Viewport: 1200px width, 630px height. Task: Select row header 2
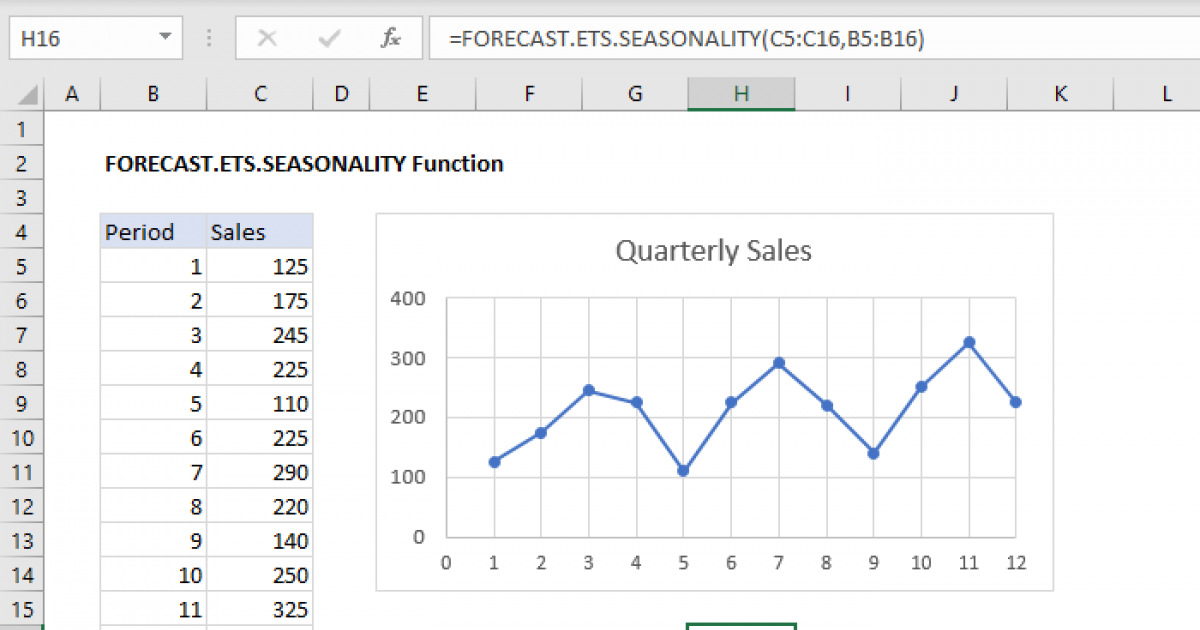[x=23, y=163]
